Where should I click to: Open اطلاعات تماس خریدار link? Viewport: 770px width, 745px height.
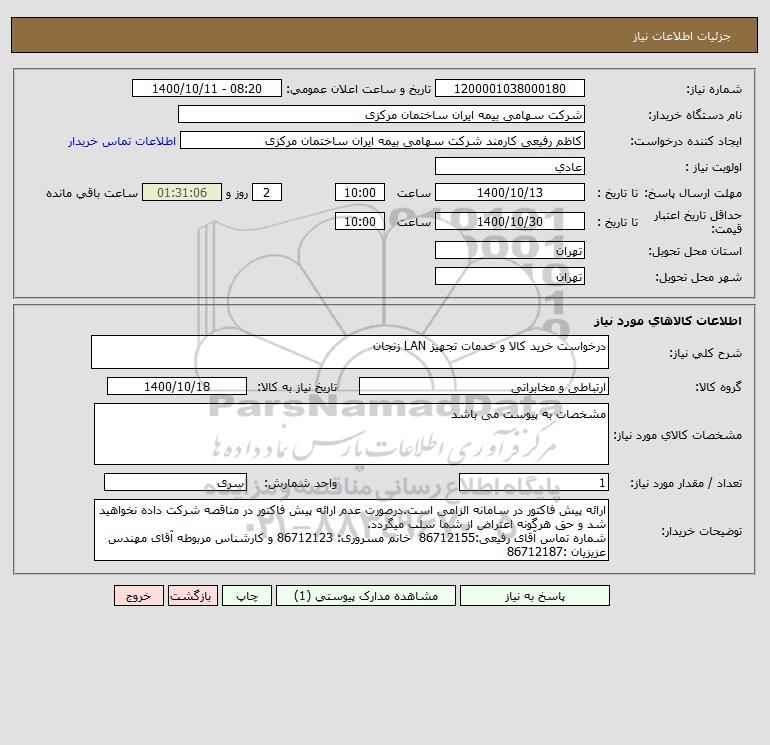[x=122, y=141]
